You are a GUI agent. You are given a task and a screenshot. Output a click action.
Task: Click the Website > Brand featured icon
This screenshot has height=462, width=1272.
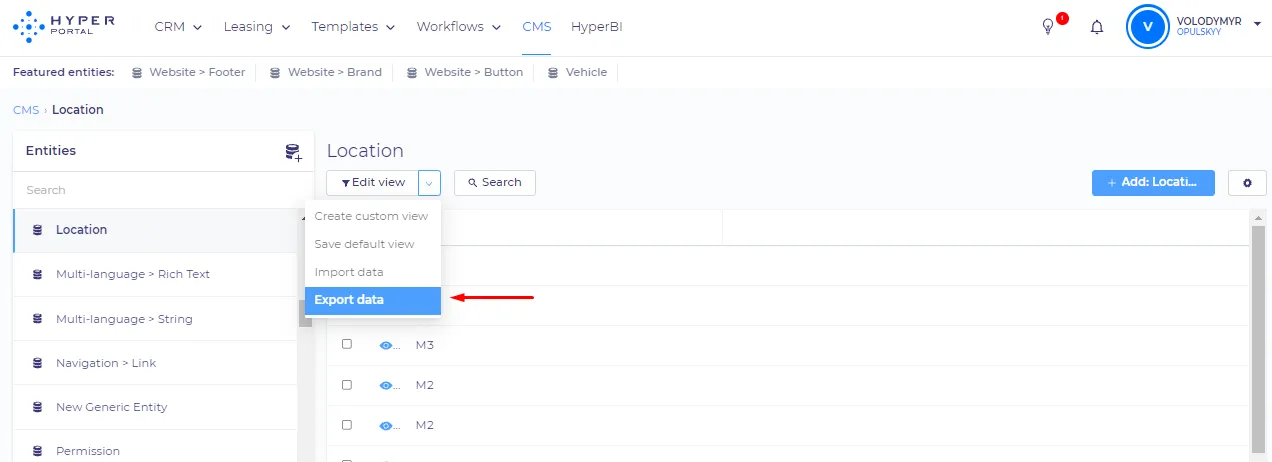point(274,73)
